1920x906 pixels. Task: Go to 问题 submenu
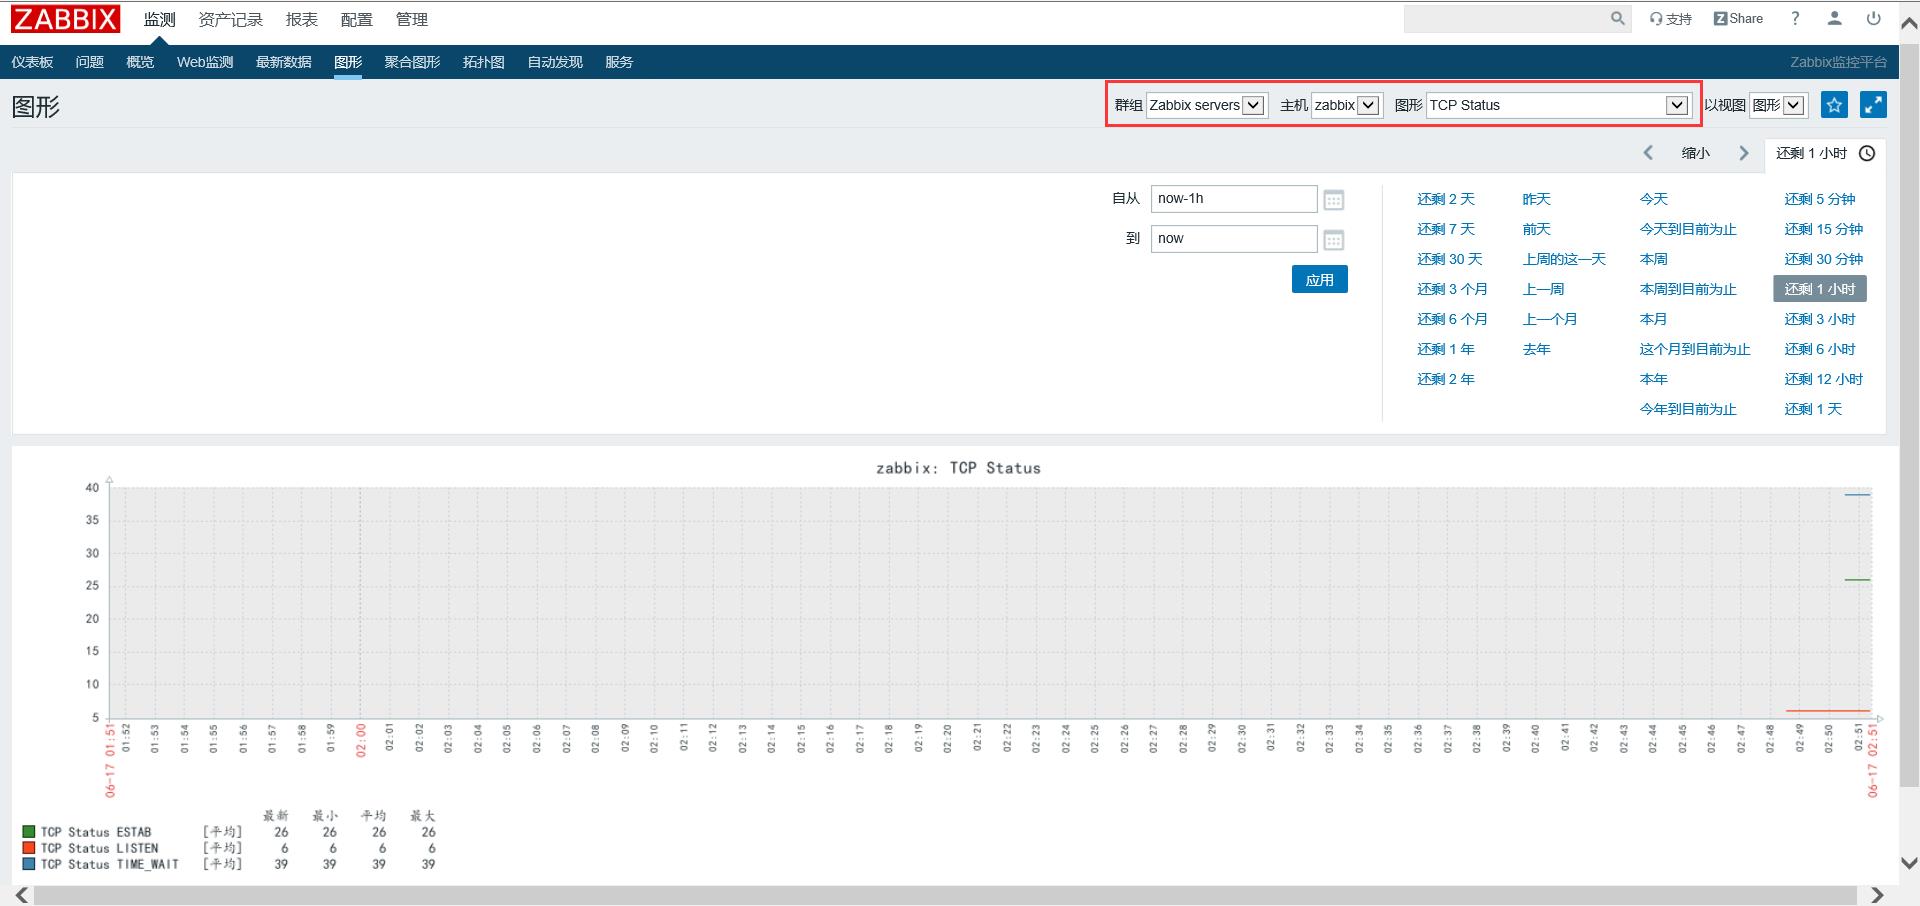coord(89,62)
